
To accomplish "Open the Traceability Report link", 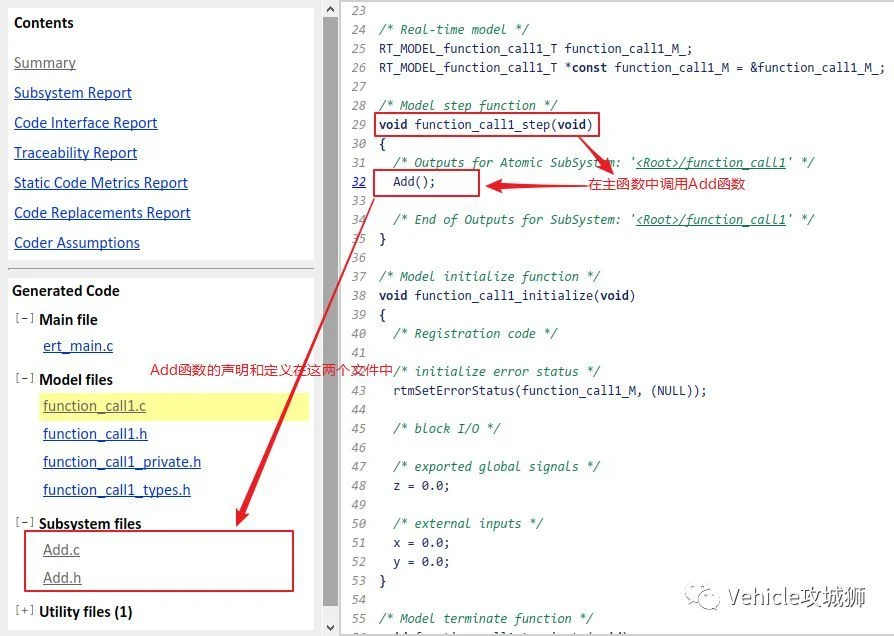I will [x=75, y=152].
